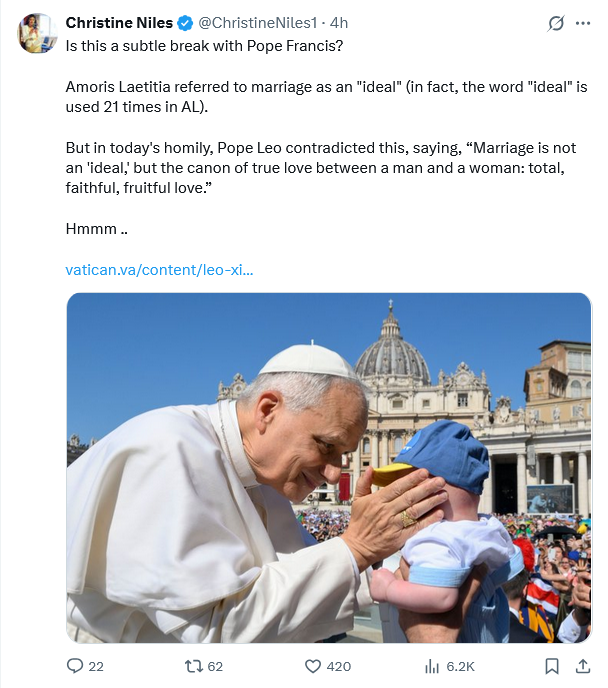Click the 22 replies count
Image resolution: width=608 pixels, height=688 pixels.
click(96, 666)
